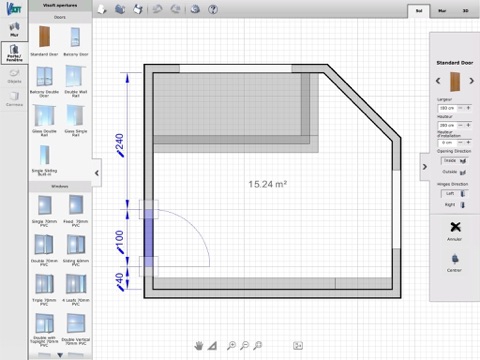Edit the 40 dimension label

119,282
